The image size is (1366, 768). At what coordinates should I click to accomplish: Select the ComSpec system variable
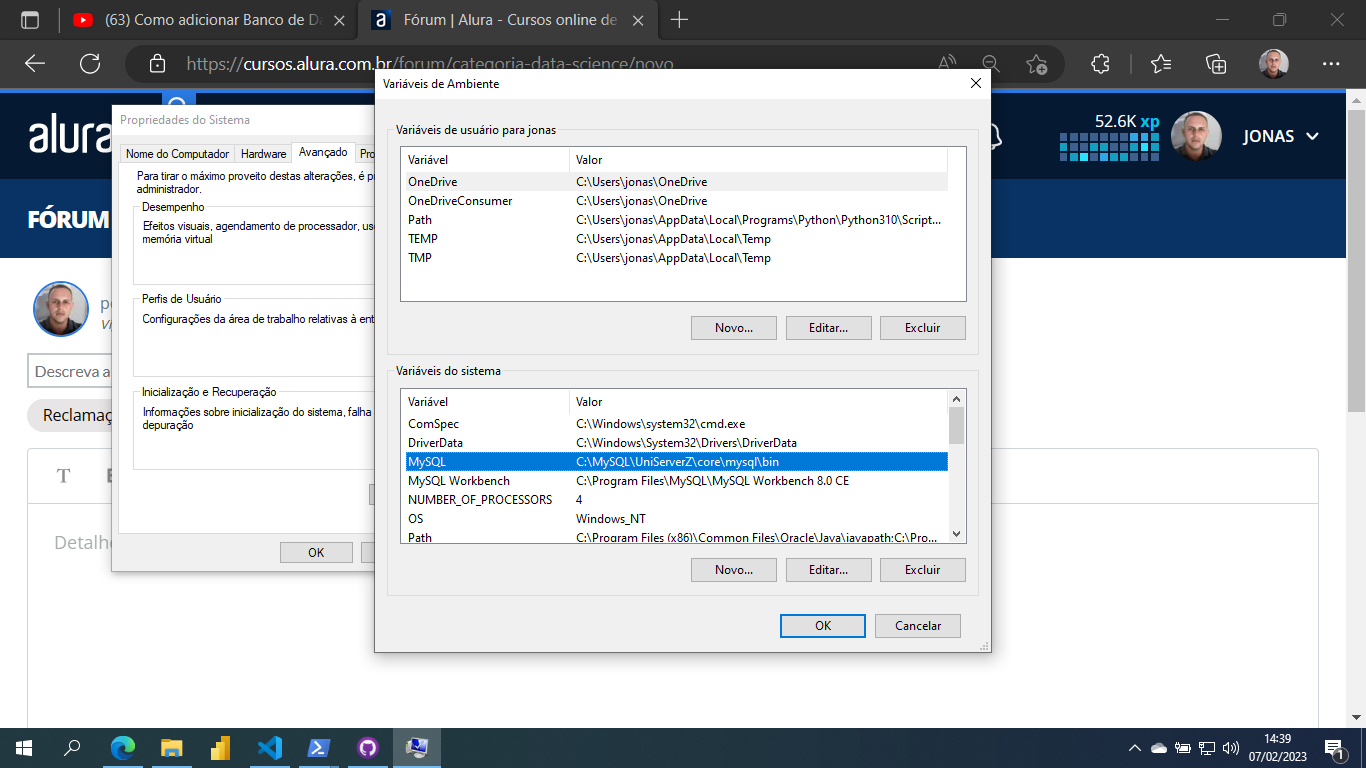[x=675, y=424]
